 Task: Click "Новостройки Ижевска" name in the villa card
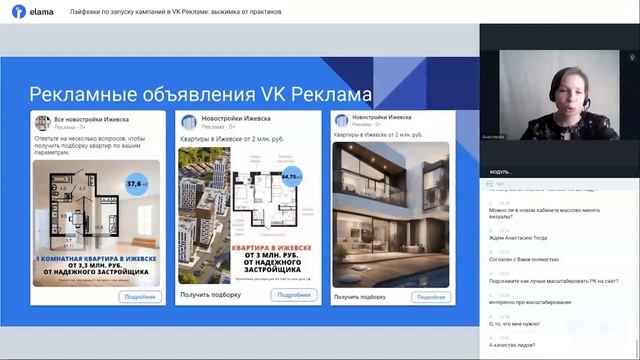tap(382, 117)
